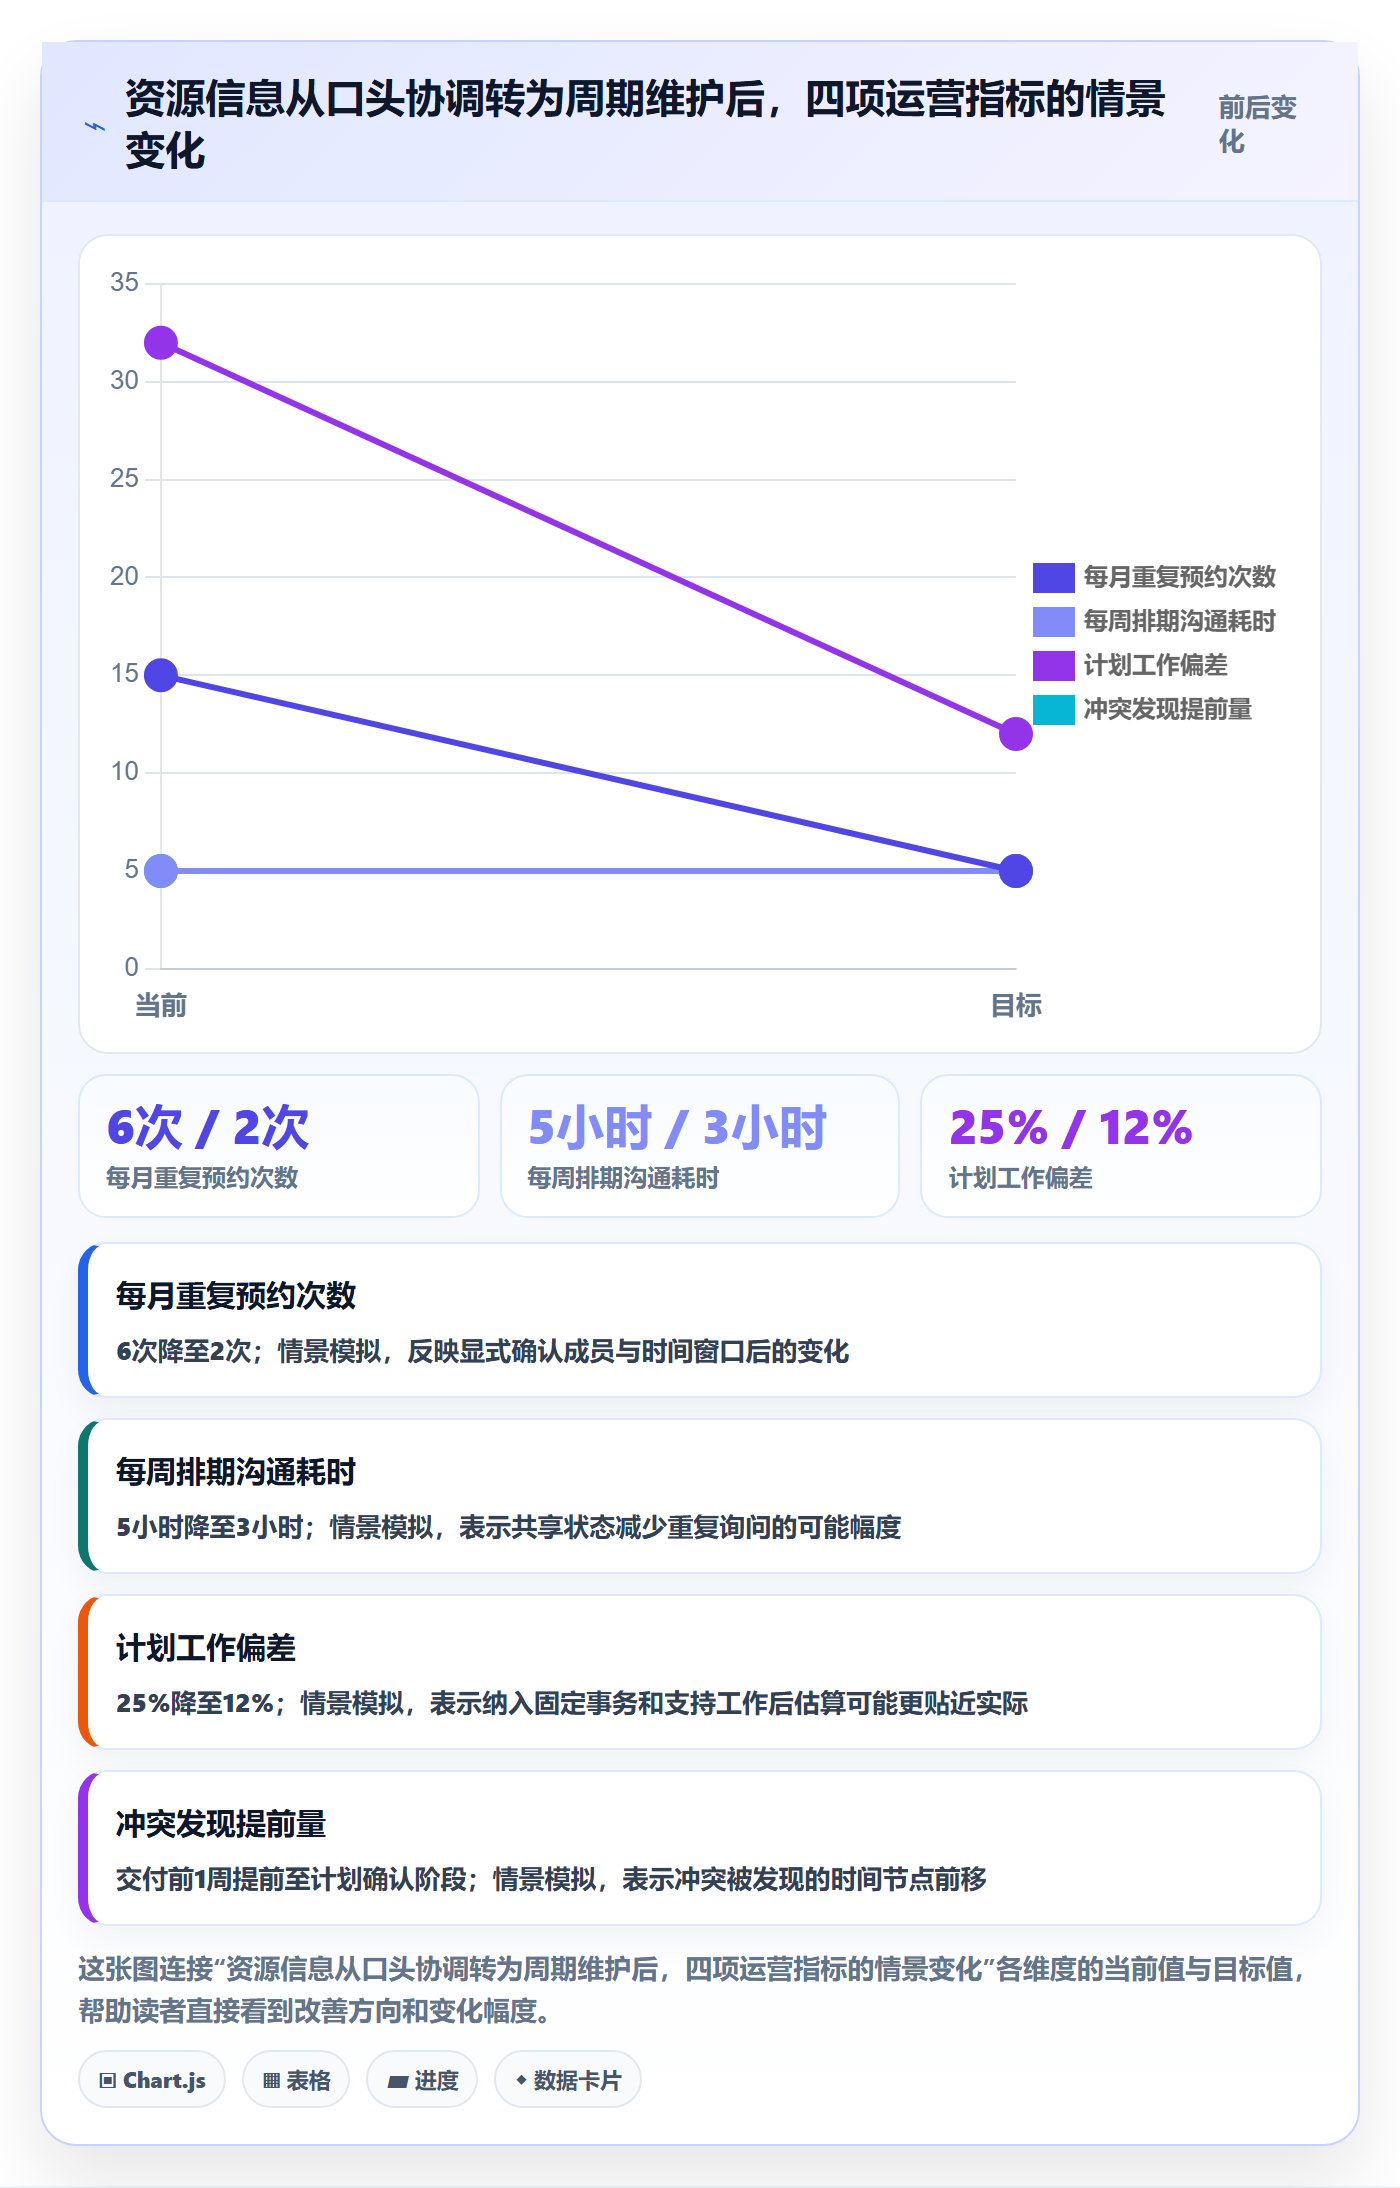This screenshot has width=1400, height=2188.
Task: Click the 每周排期沟通耗时 legend label
Action: (1180, 621)
